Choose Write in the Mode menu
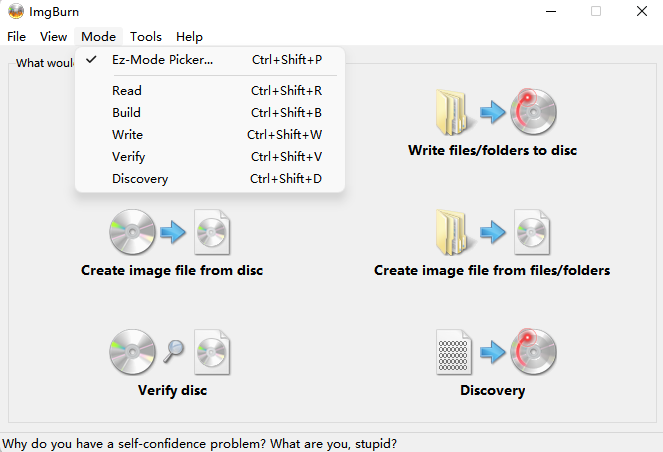 pyautogui.click(x=127, y=135)
